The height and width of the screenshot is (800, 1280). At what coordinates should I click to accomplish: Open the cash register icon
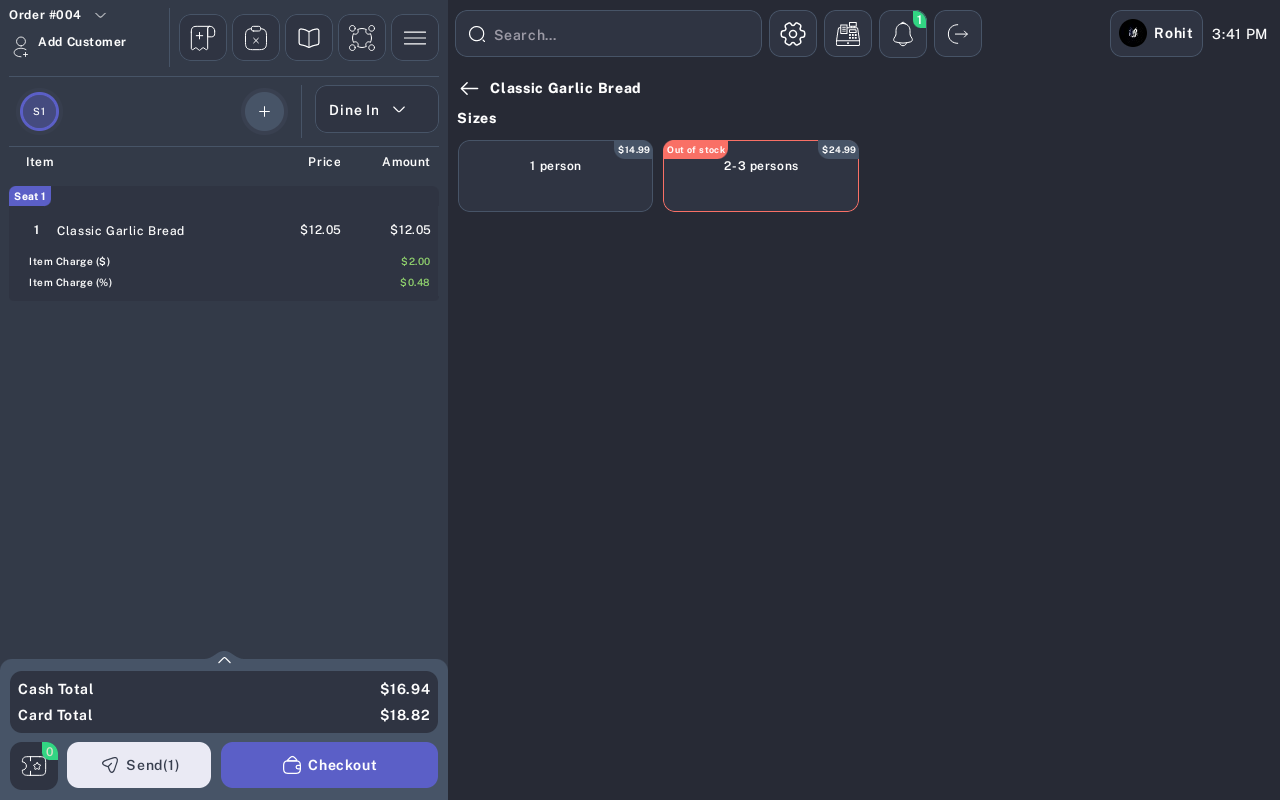tap(848, 34)
